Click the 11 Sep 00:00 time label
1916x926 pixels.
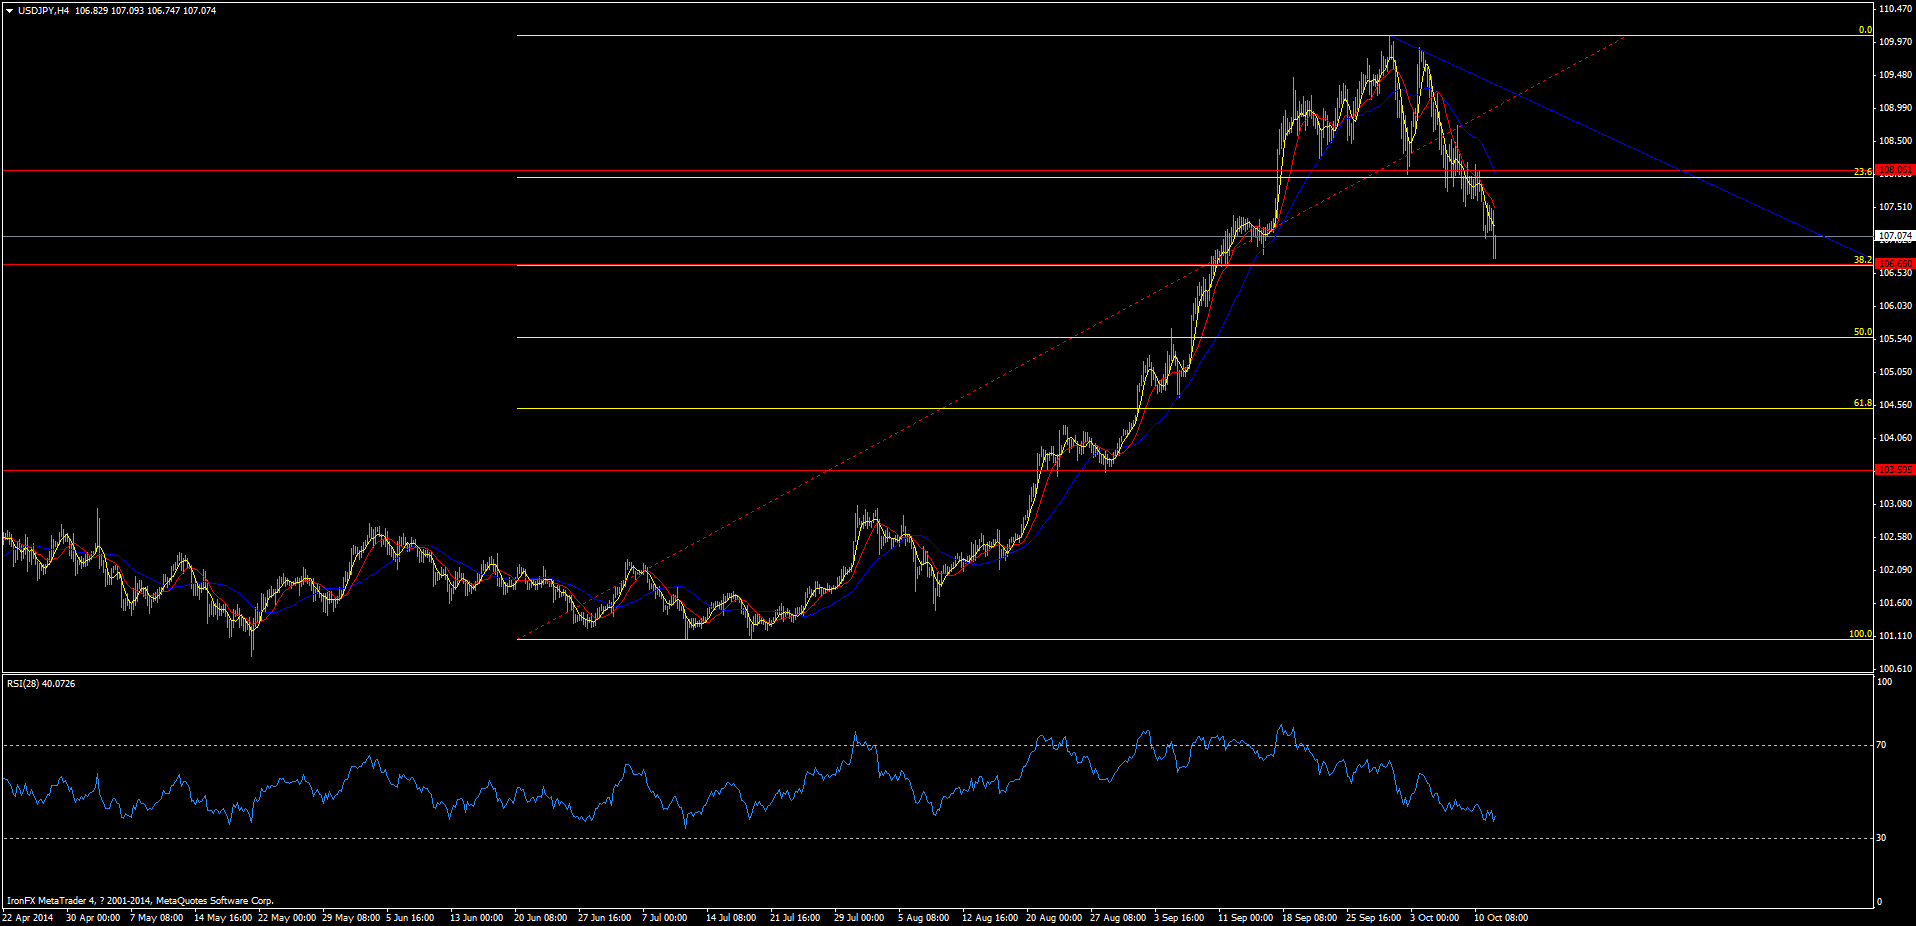click(x=1245, y=918)
